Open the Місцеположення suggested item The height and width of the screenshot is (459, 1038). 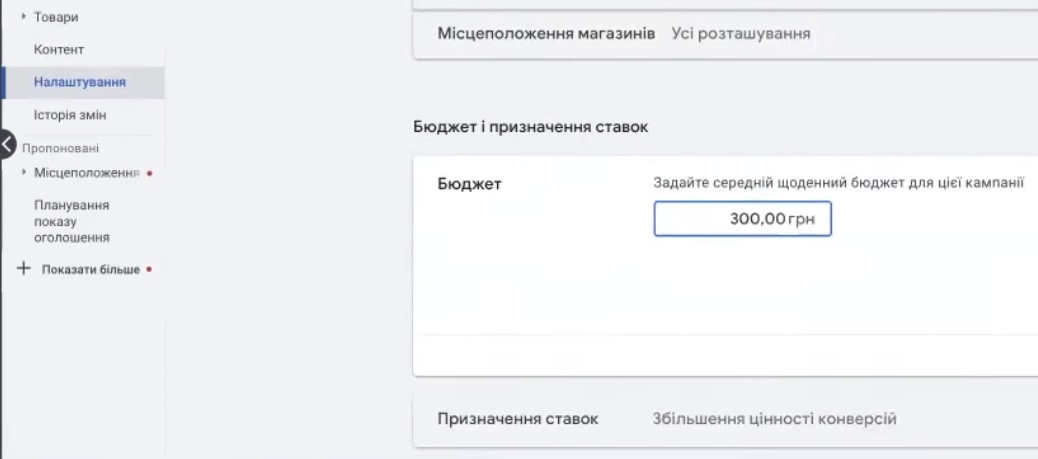86,173
